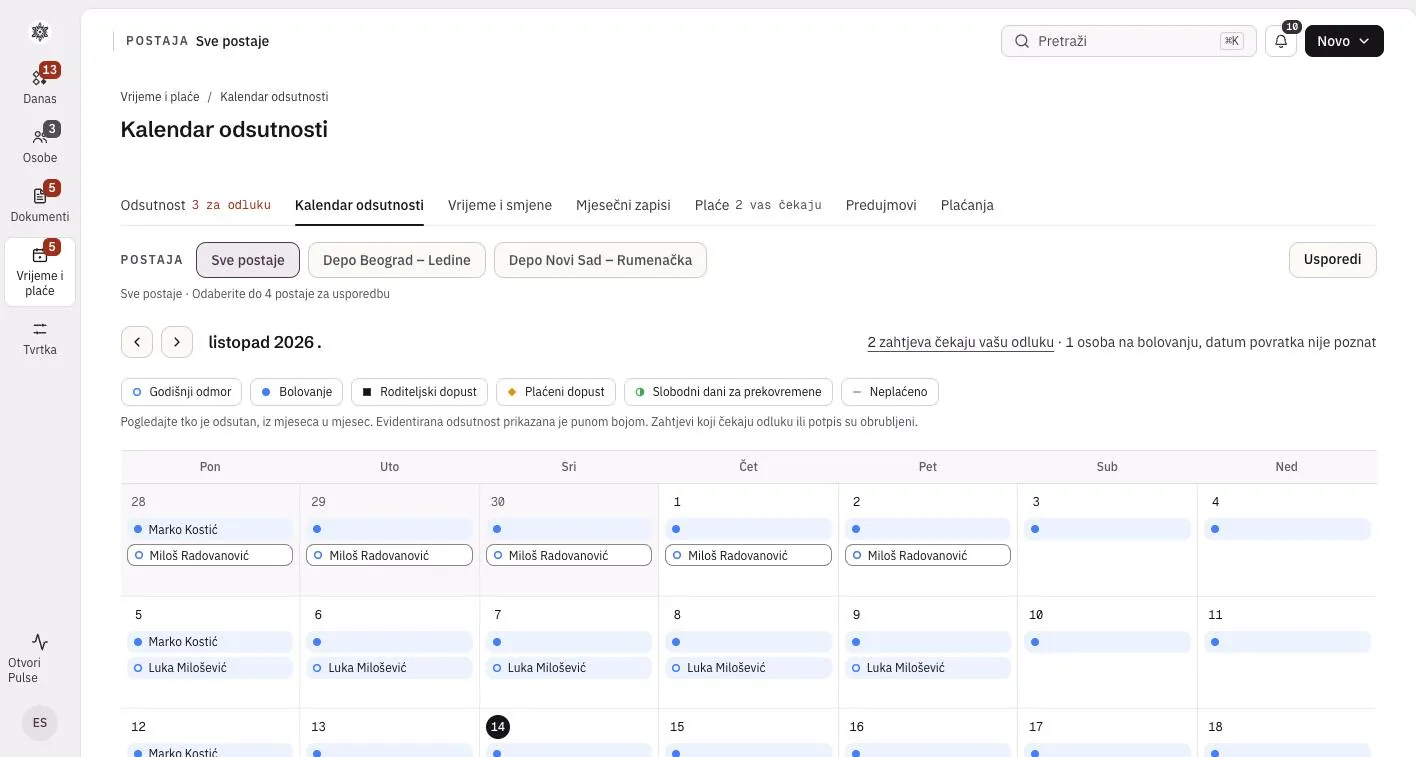1416x757 pixels.
Task: Toggle Plaćeni dopust legend filter
Action: click(x=556, y=392)
